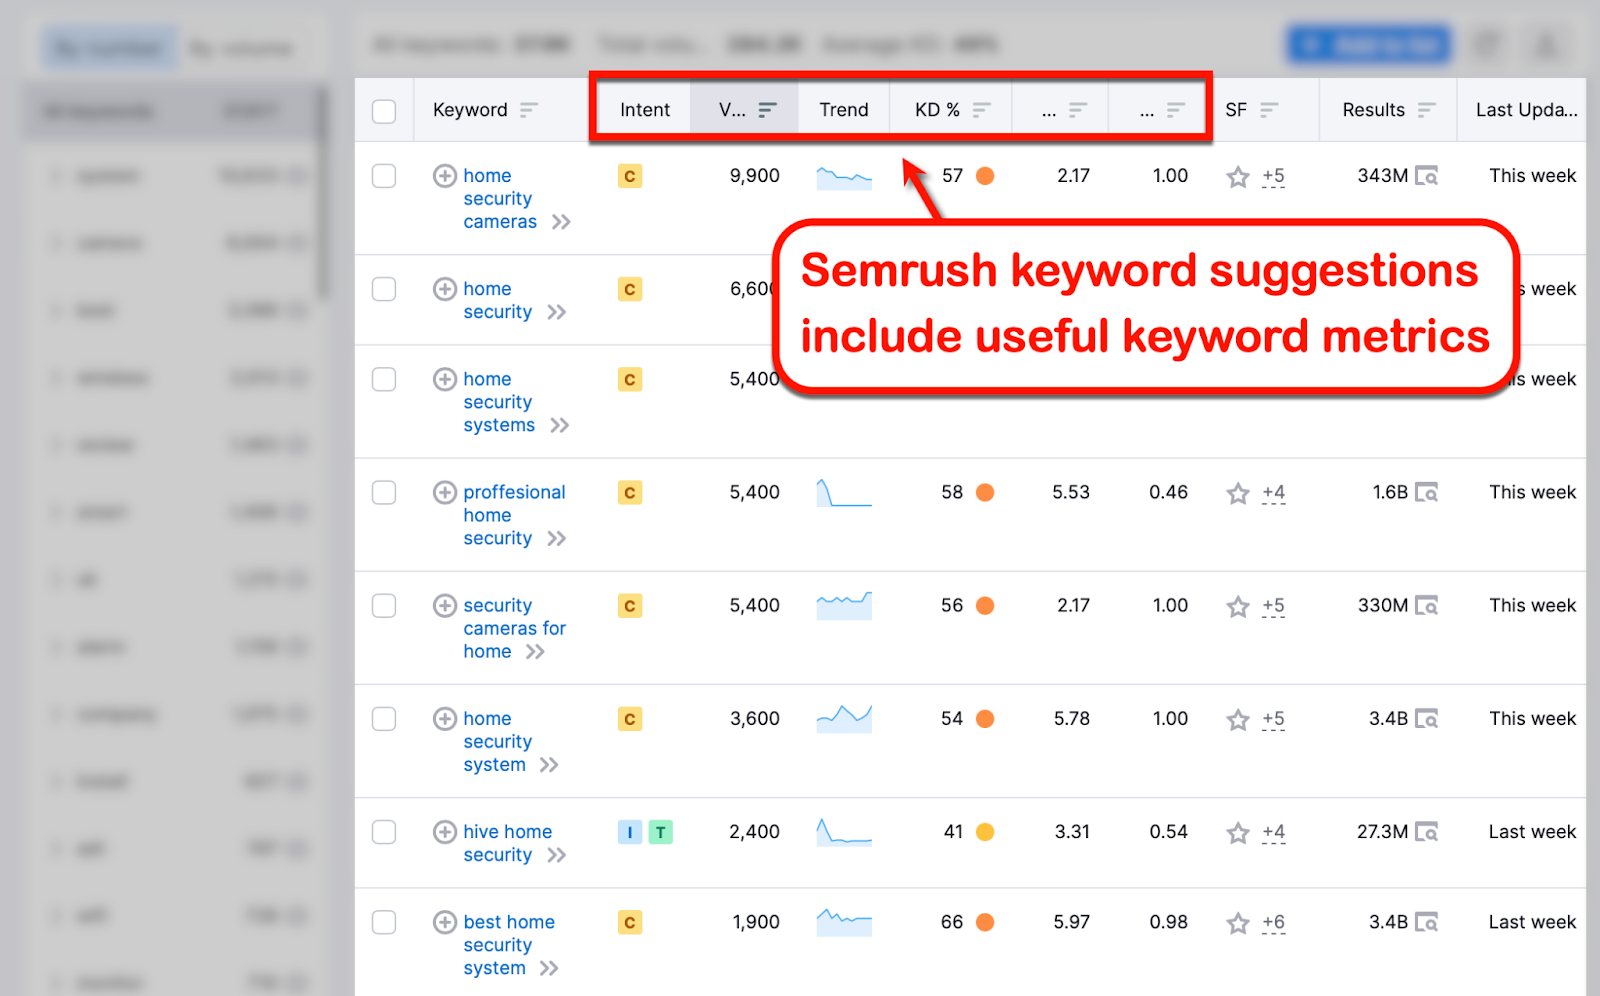
Task: Select the 'security cameras for home' checkbox
Action: click(x=384, y=605)
